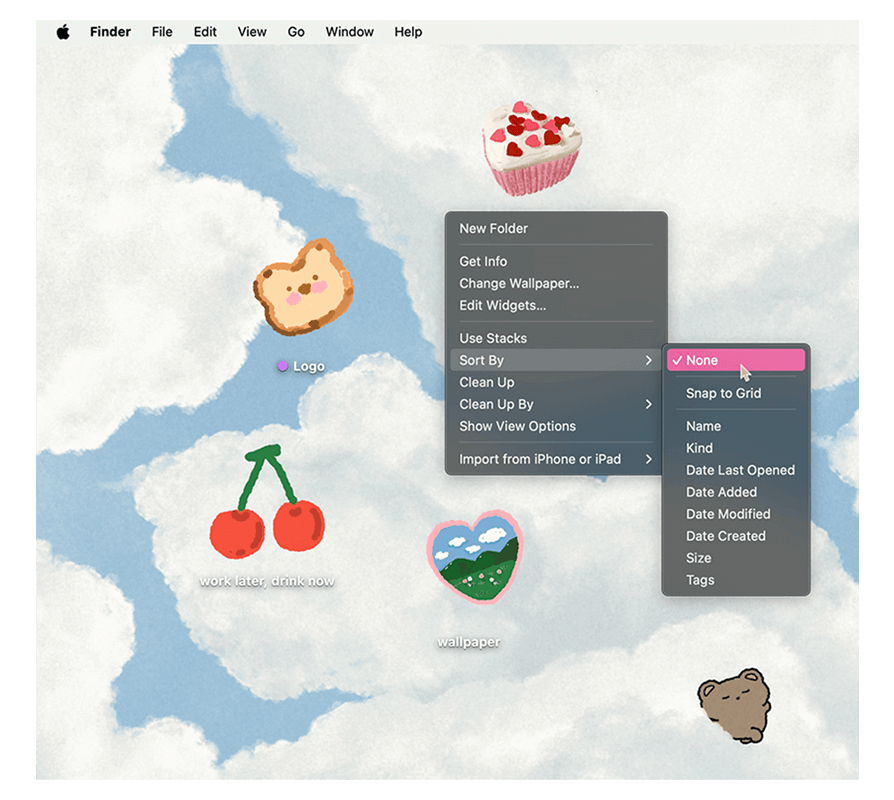Click the 'wallpaper' file label

[x=469, y=642]
